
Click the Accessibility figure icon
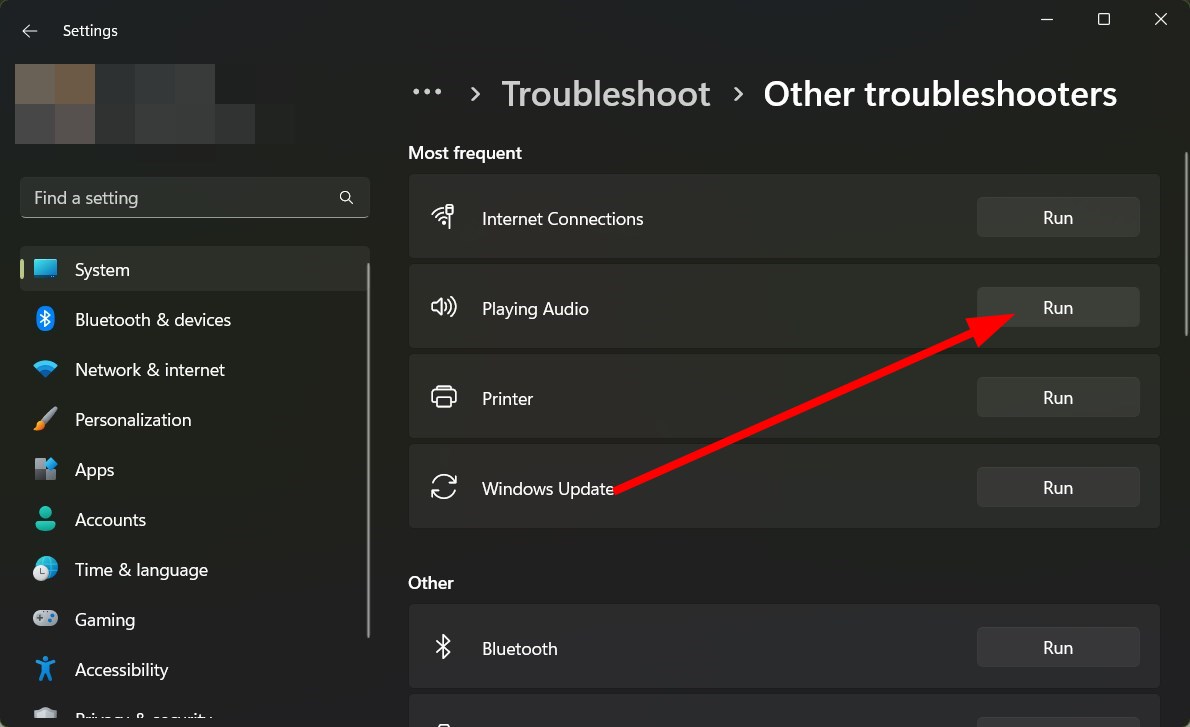tap(45, 670)
